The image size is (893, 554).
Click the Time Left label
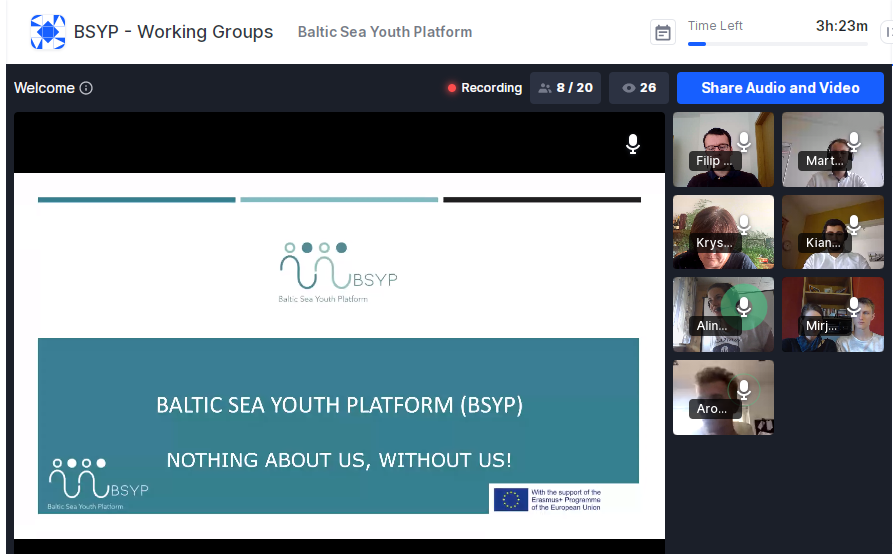715,26
